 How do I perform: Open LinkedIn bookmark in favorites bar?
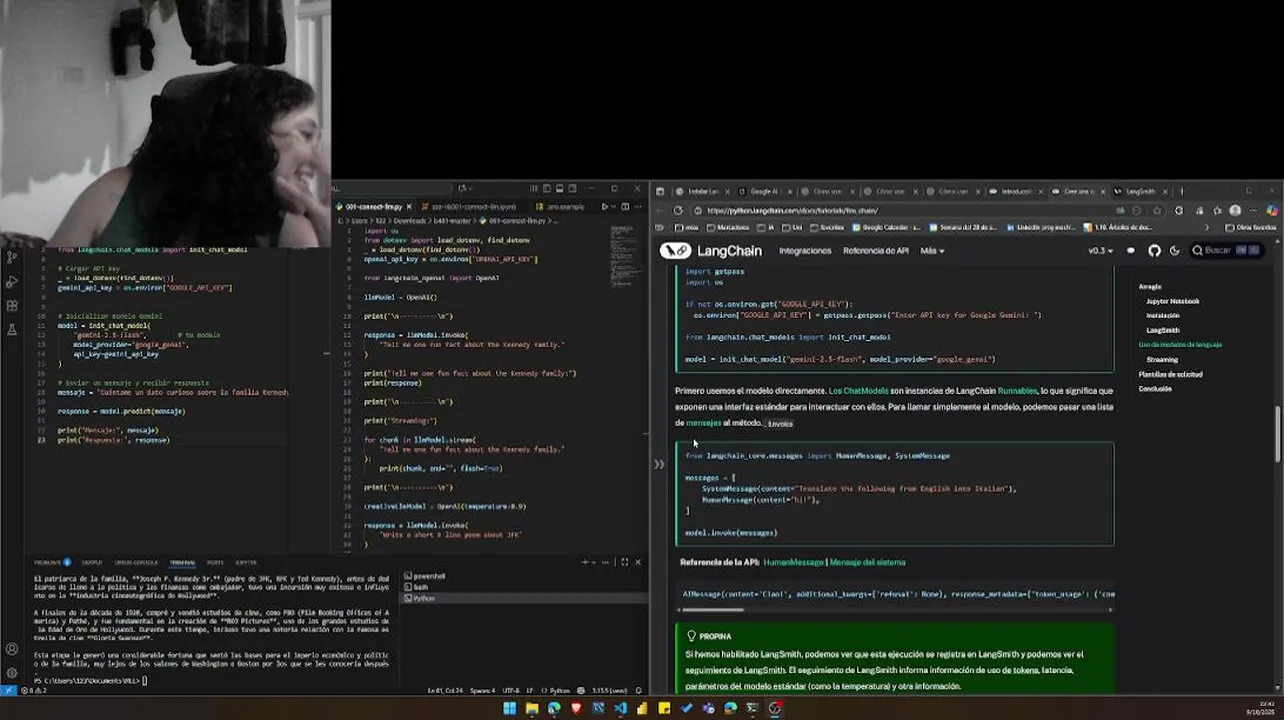tap(1042, 227)
